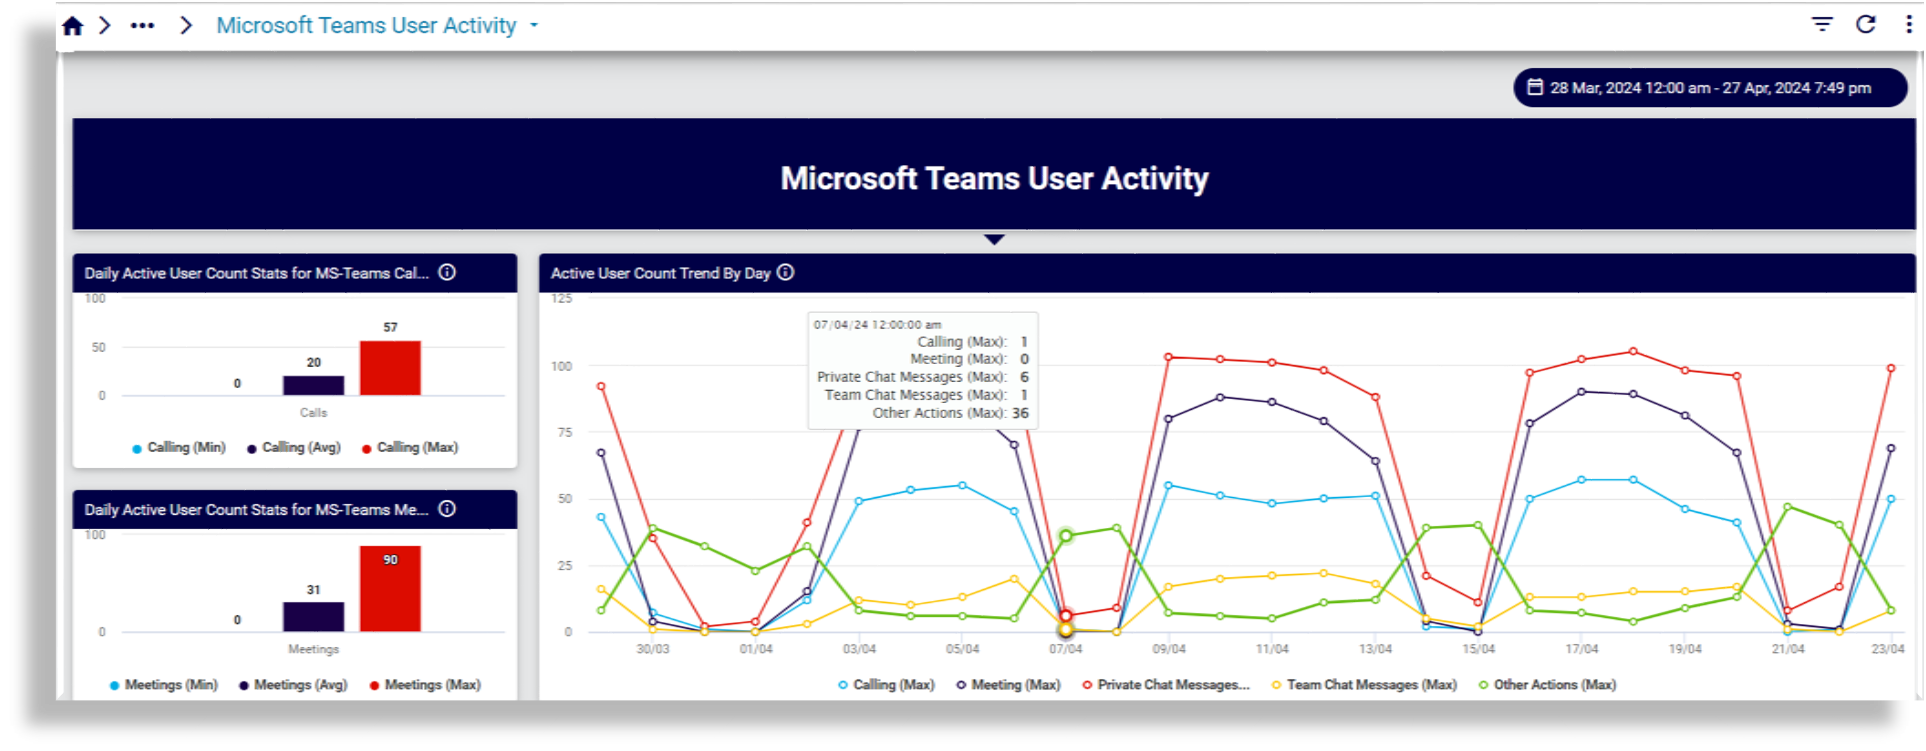Click the 15/04 x-axis date label
Image resolution: width=1926 pixels, height=751 pixels.
click(x=1479, y=649)
